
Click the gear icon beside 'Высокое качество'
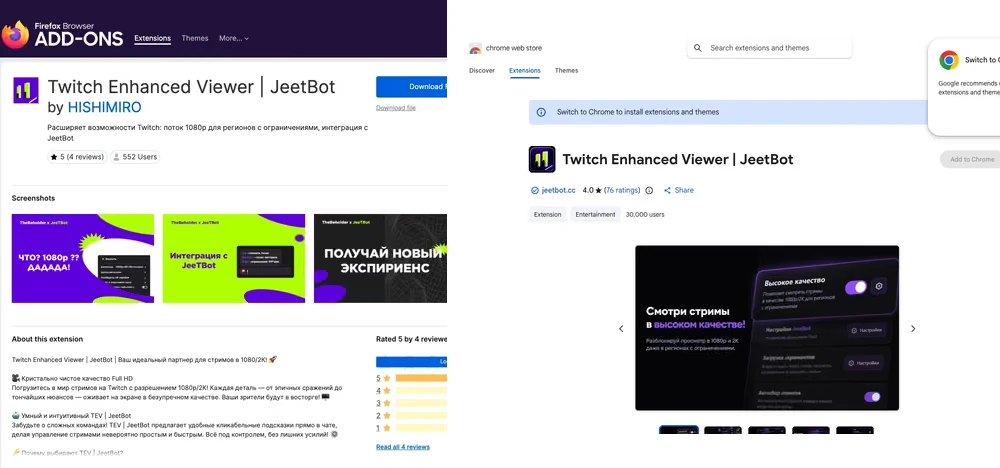(879, 286)
